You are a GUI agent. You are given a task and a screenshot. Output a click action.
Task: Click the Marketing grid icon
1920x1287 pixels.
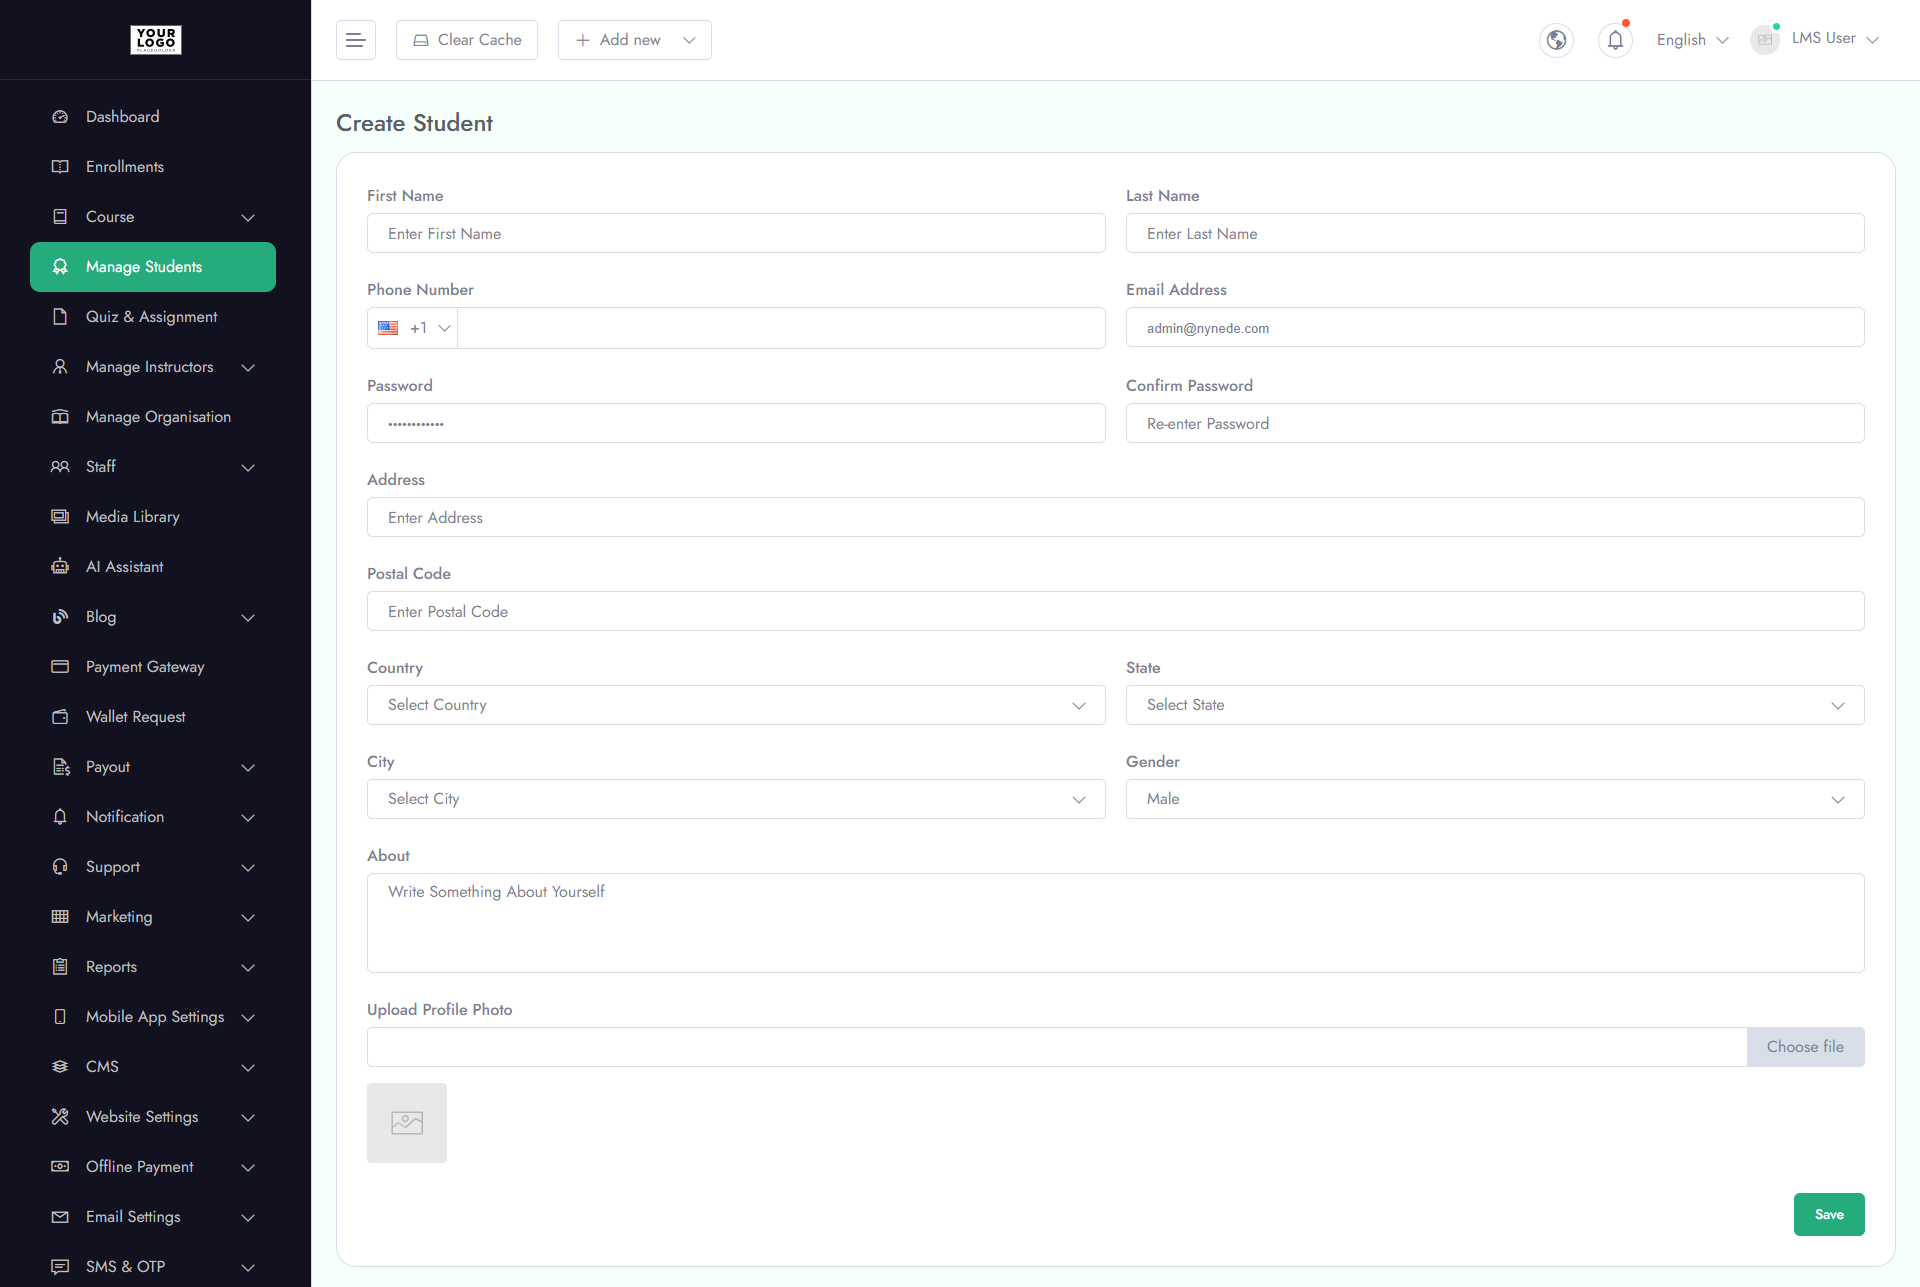click(x=60, y=917)
